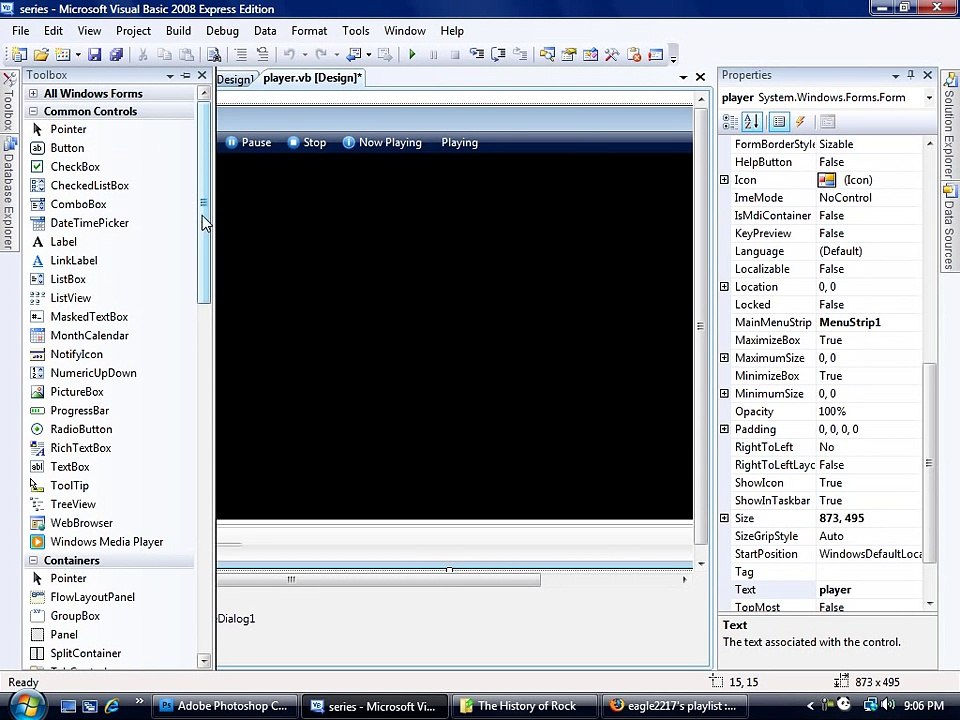The height and width of the screenshot is (720, 960).
Task: Open The History of Rock taskbar window
Action: [523, 706]
